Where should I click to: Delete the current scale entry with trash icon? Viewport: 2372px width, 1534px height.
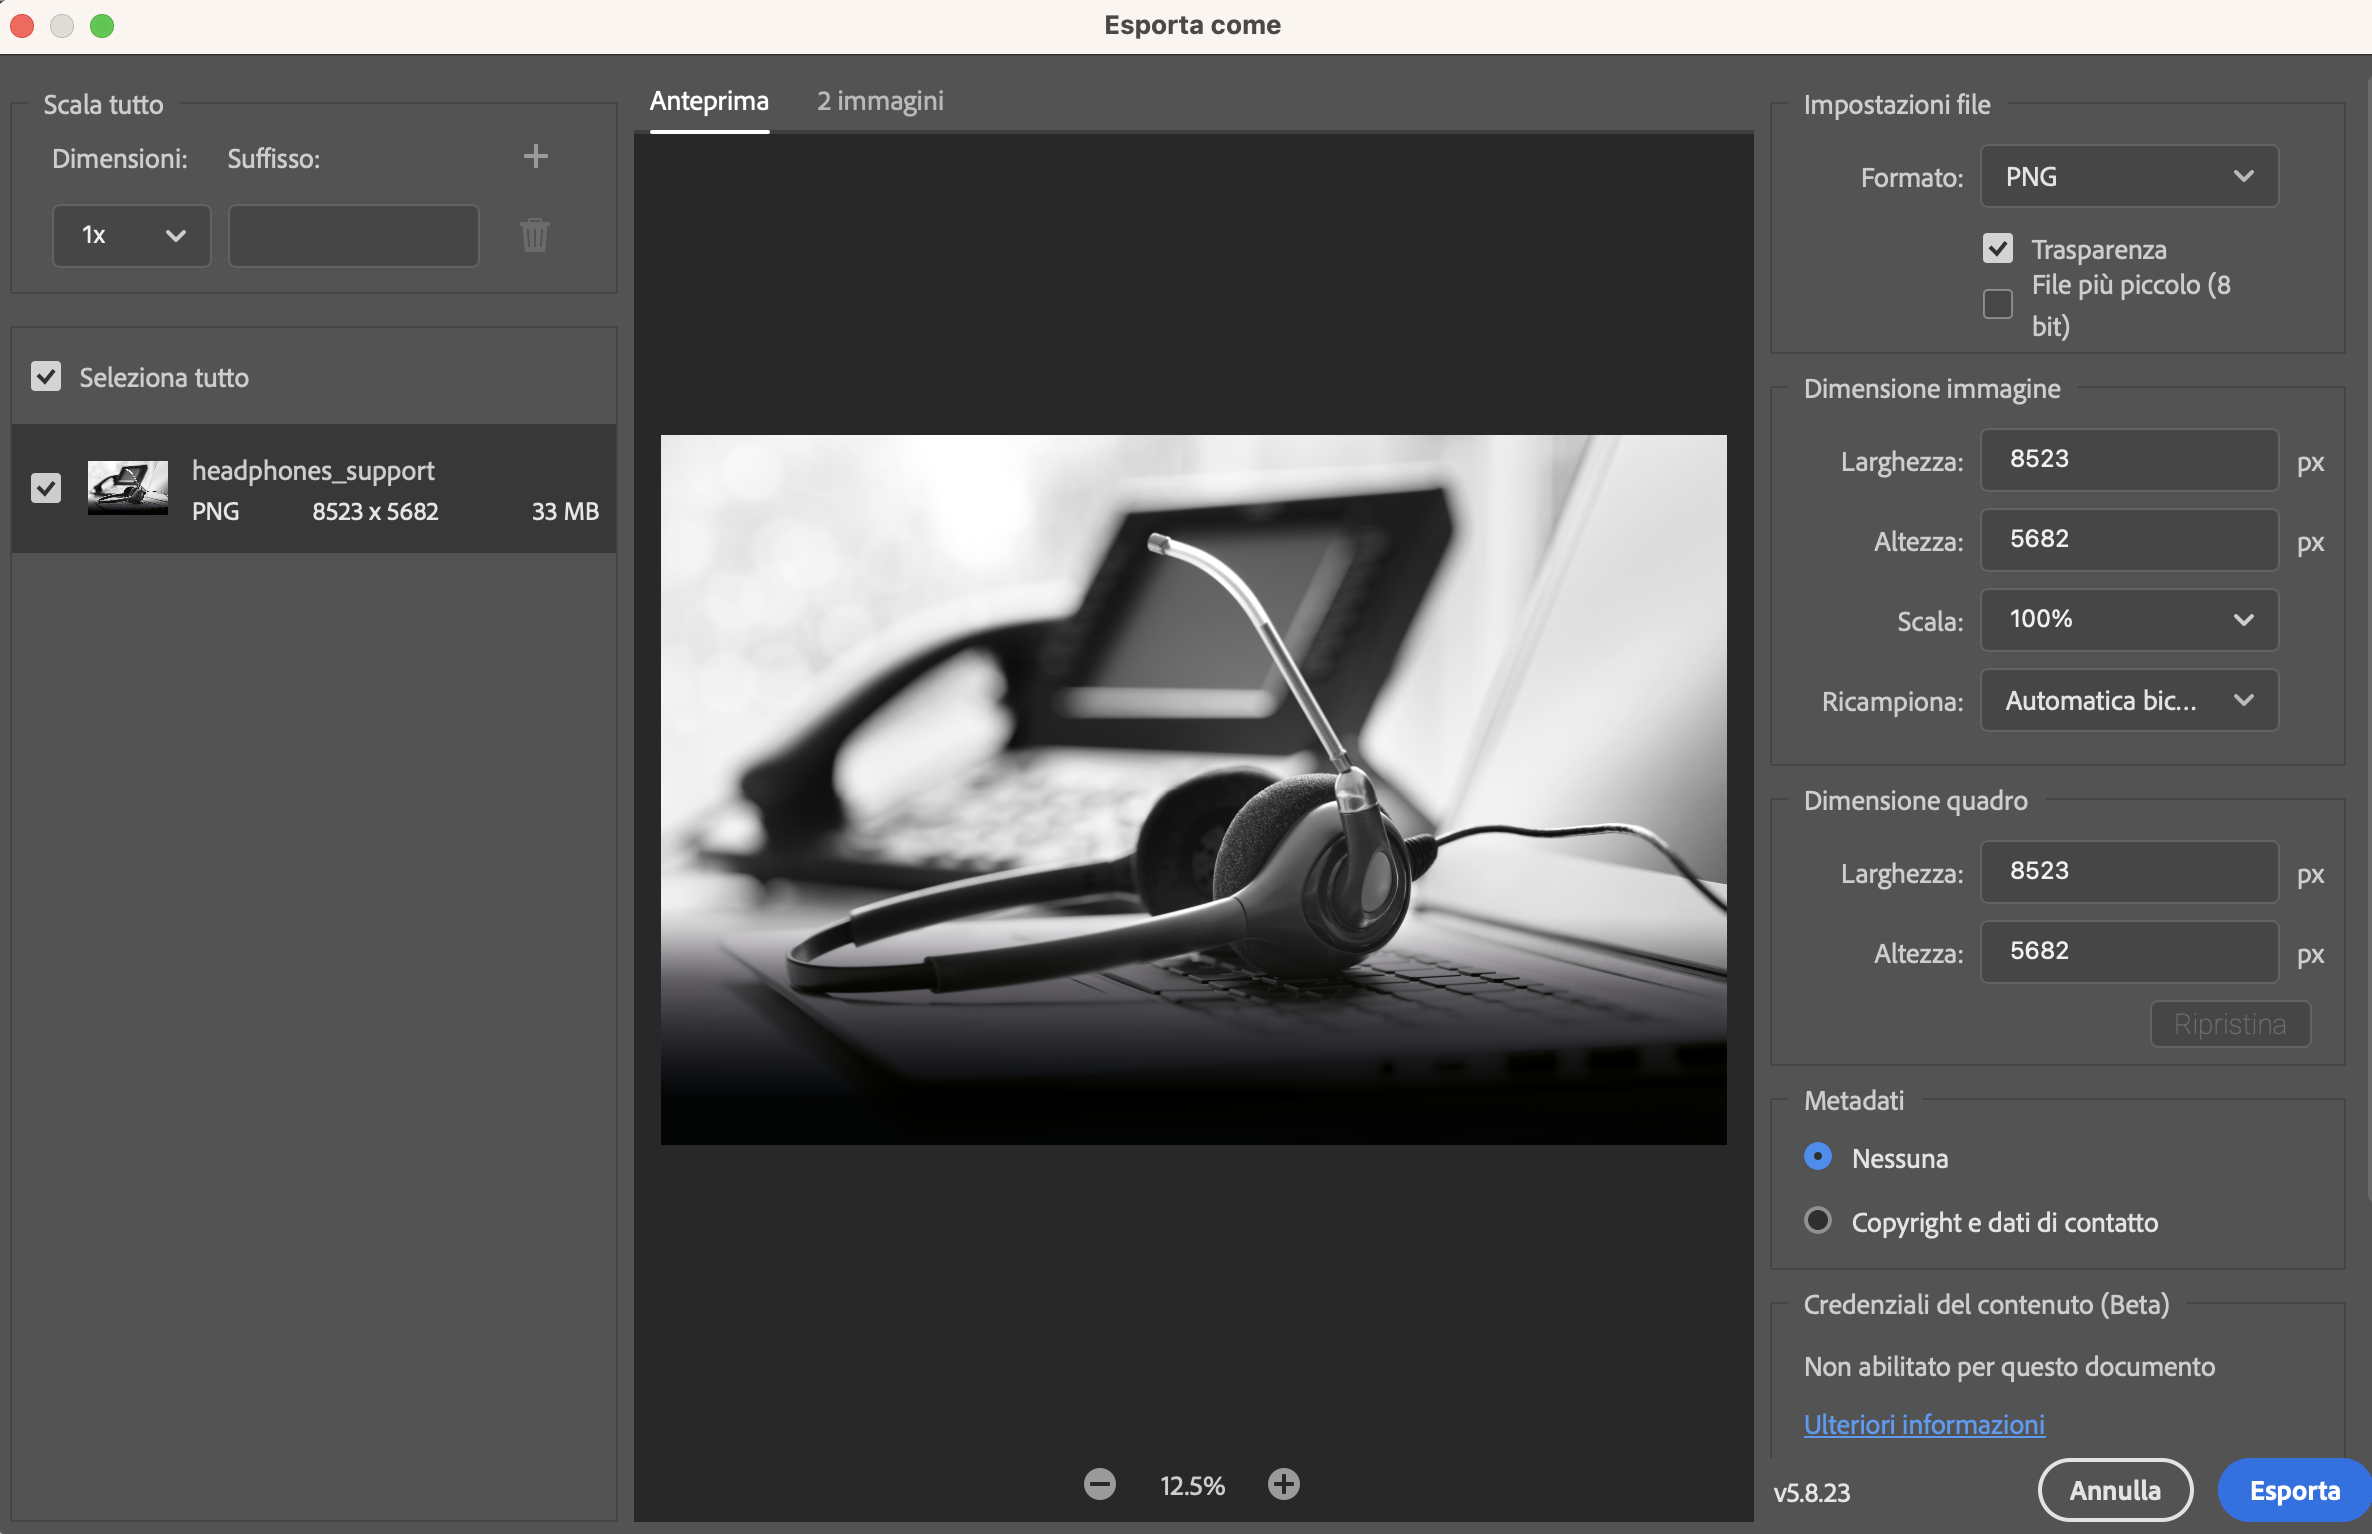pyautogui.click(x=534, y=235)
